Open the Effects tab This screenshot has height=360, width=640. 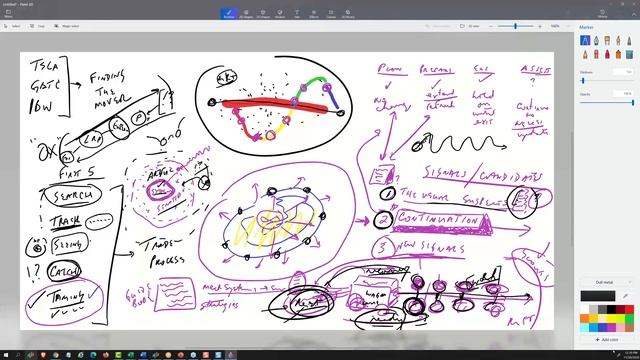pos(313,13)
